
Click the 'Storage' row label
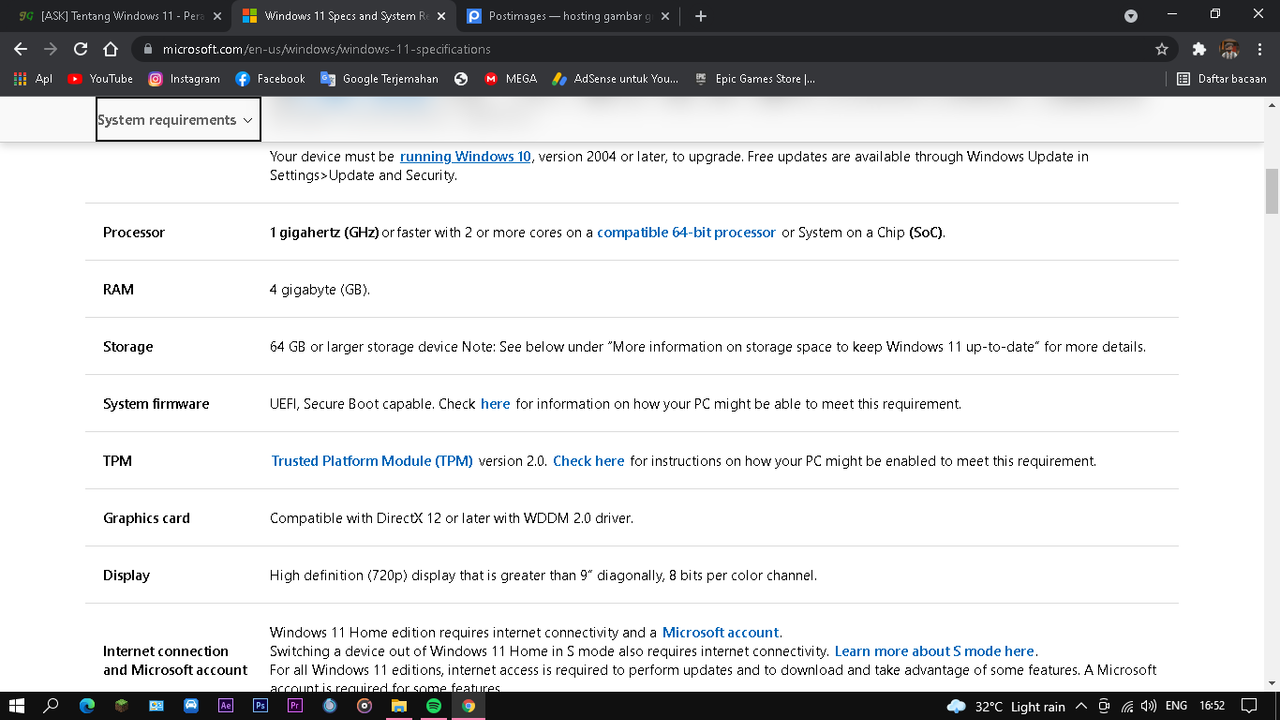point(128,347)
